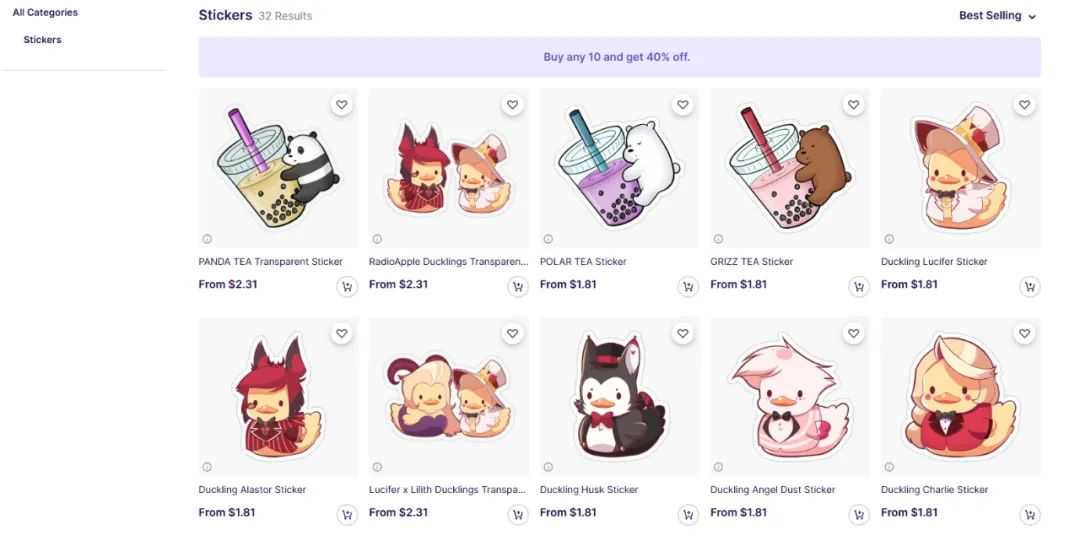This screenshot has width=1080, height=536.
Task: Add Duckling Husk Sticker to cart
Action: point(688,515)
